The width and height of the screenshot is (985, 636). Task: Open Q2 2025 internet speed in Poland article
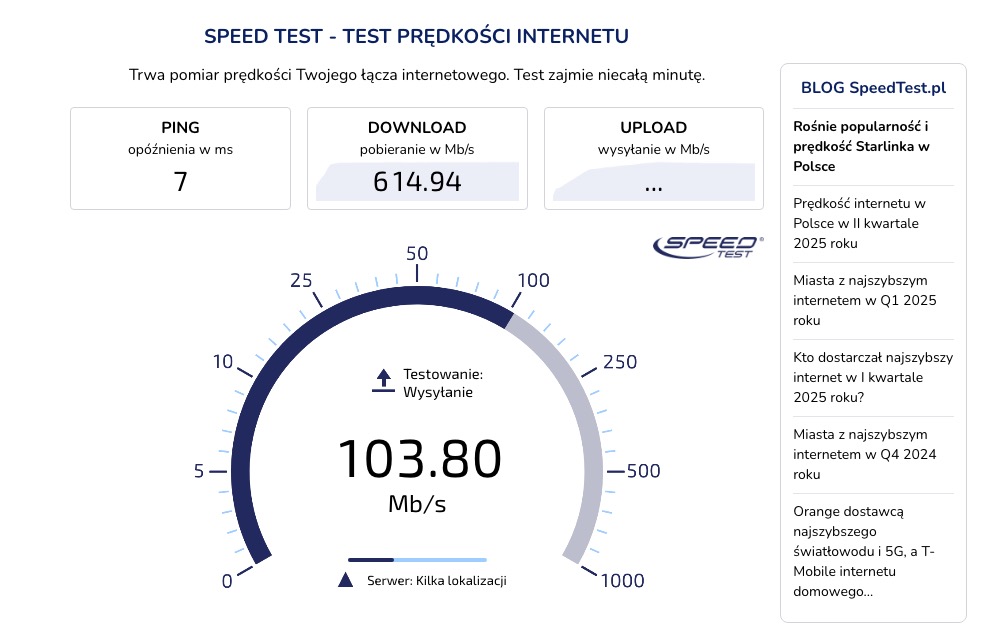[x=859, y=223]
